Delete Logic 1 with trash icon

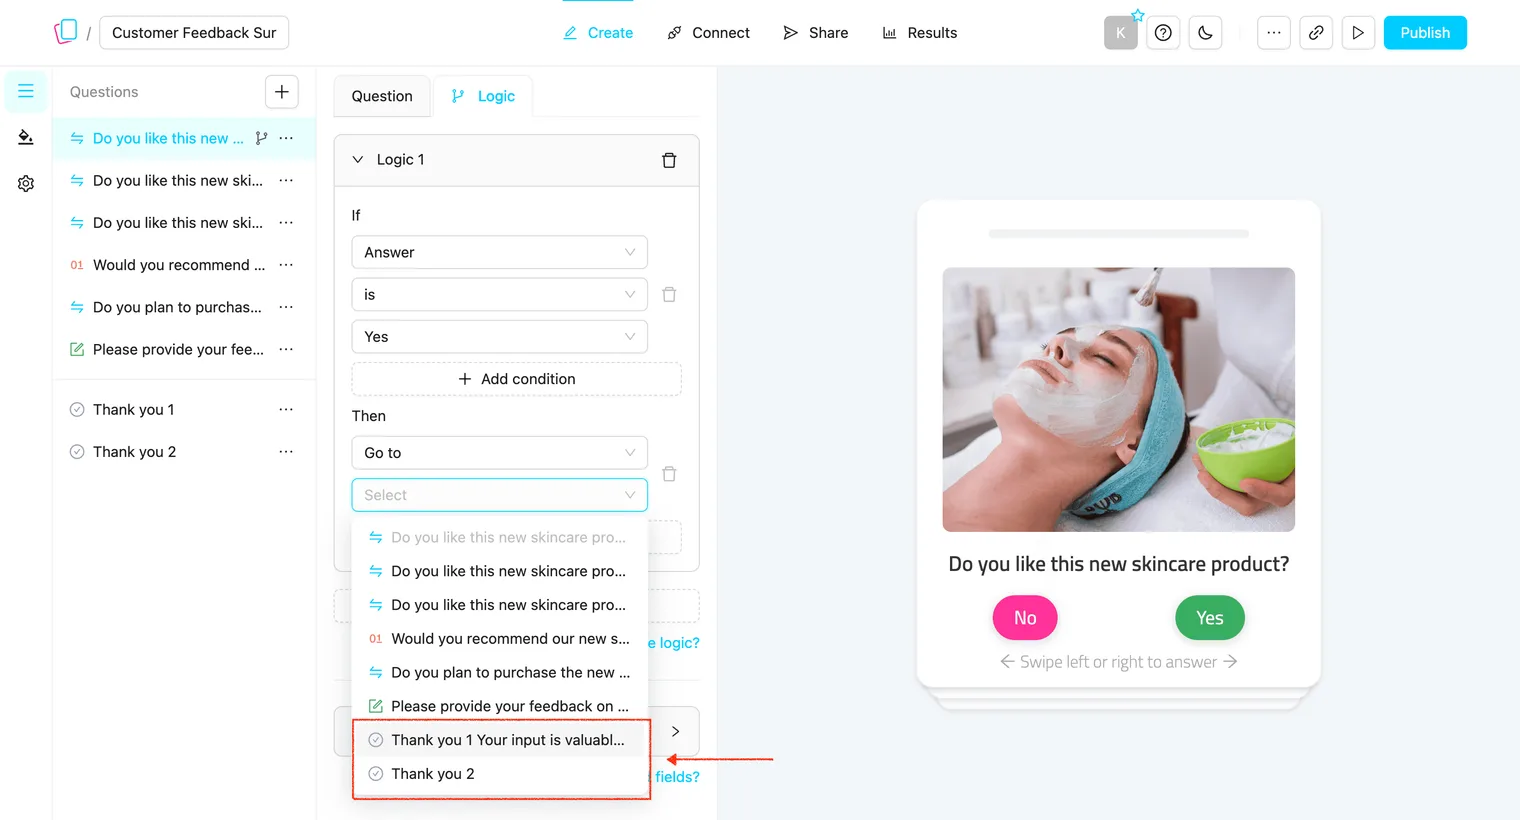[669, 160]
